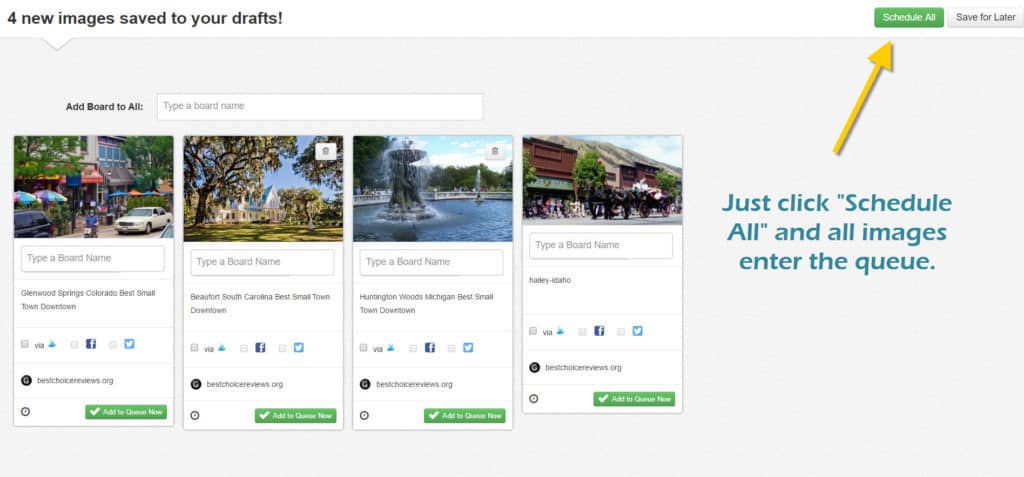This screenshot has width=1024, height=477.
Task: Enable Facebook checkbox on Huntington Woods card
Action: 413,348
